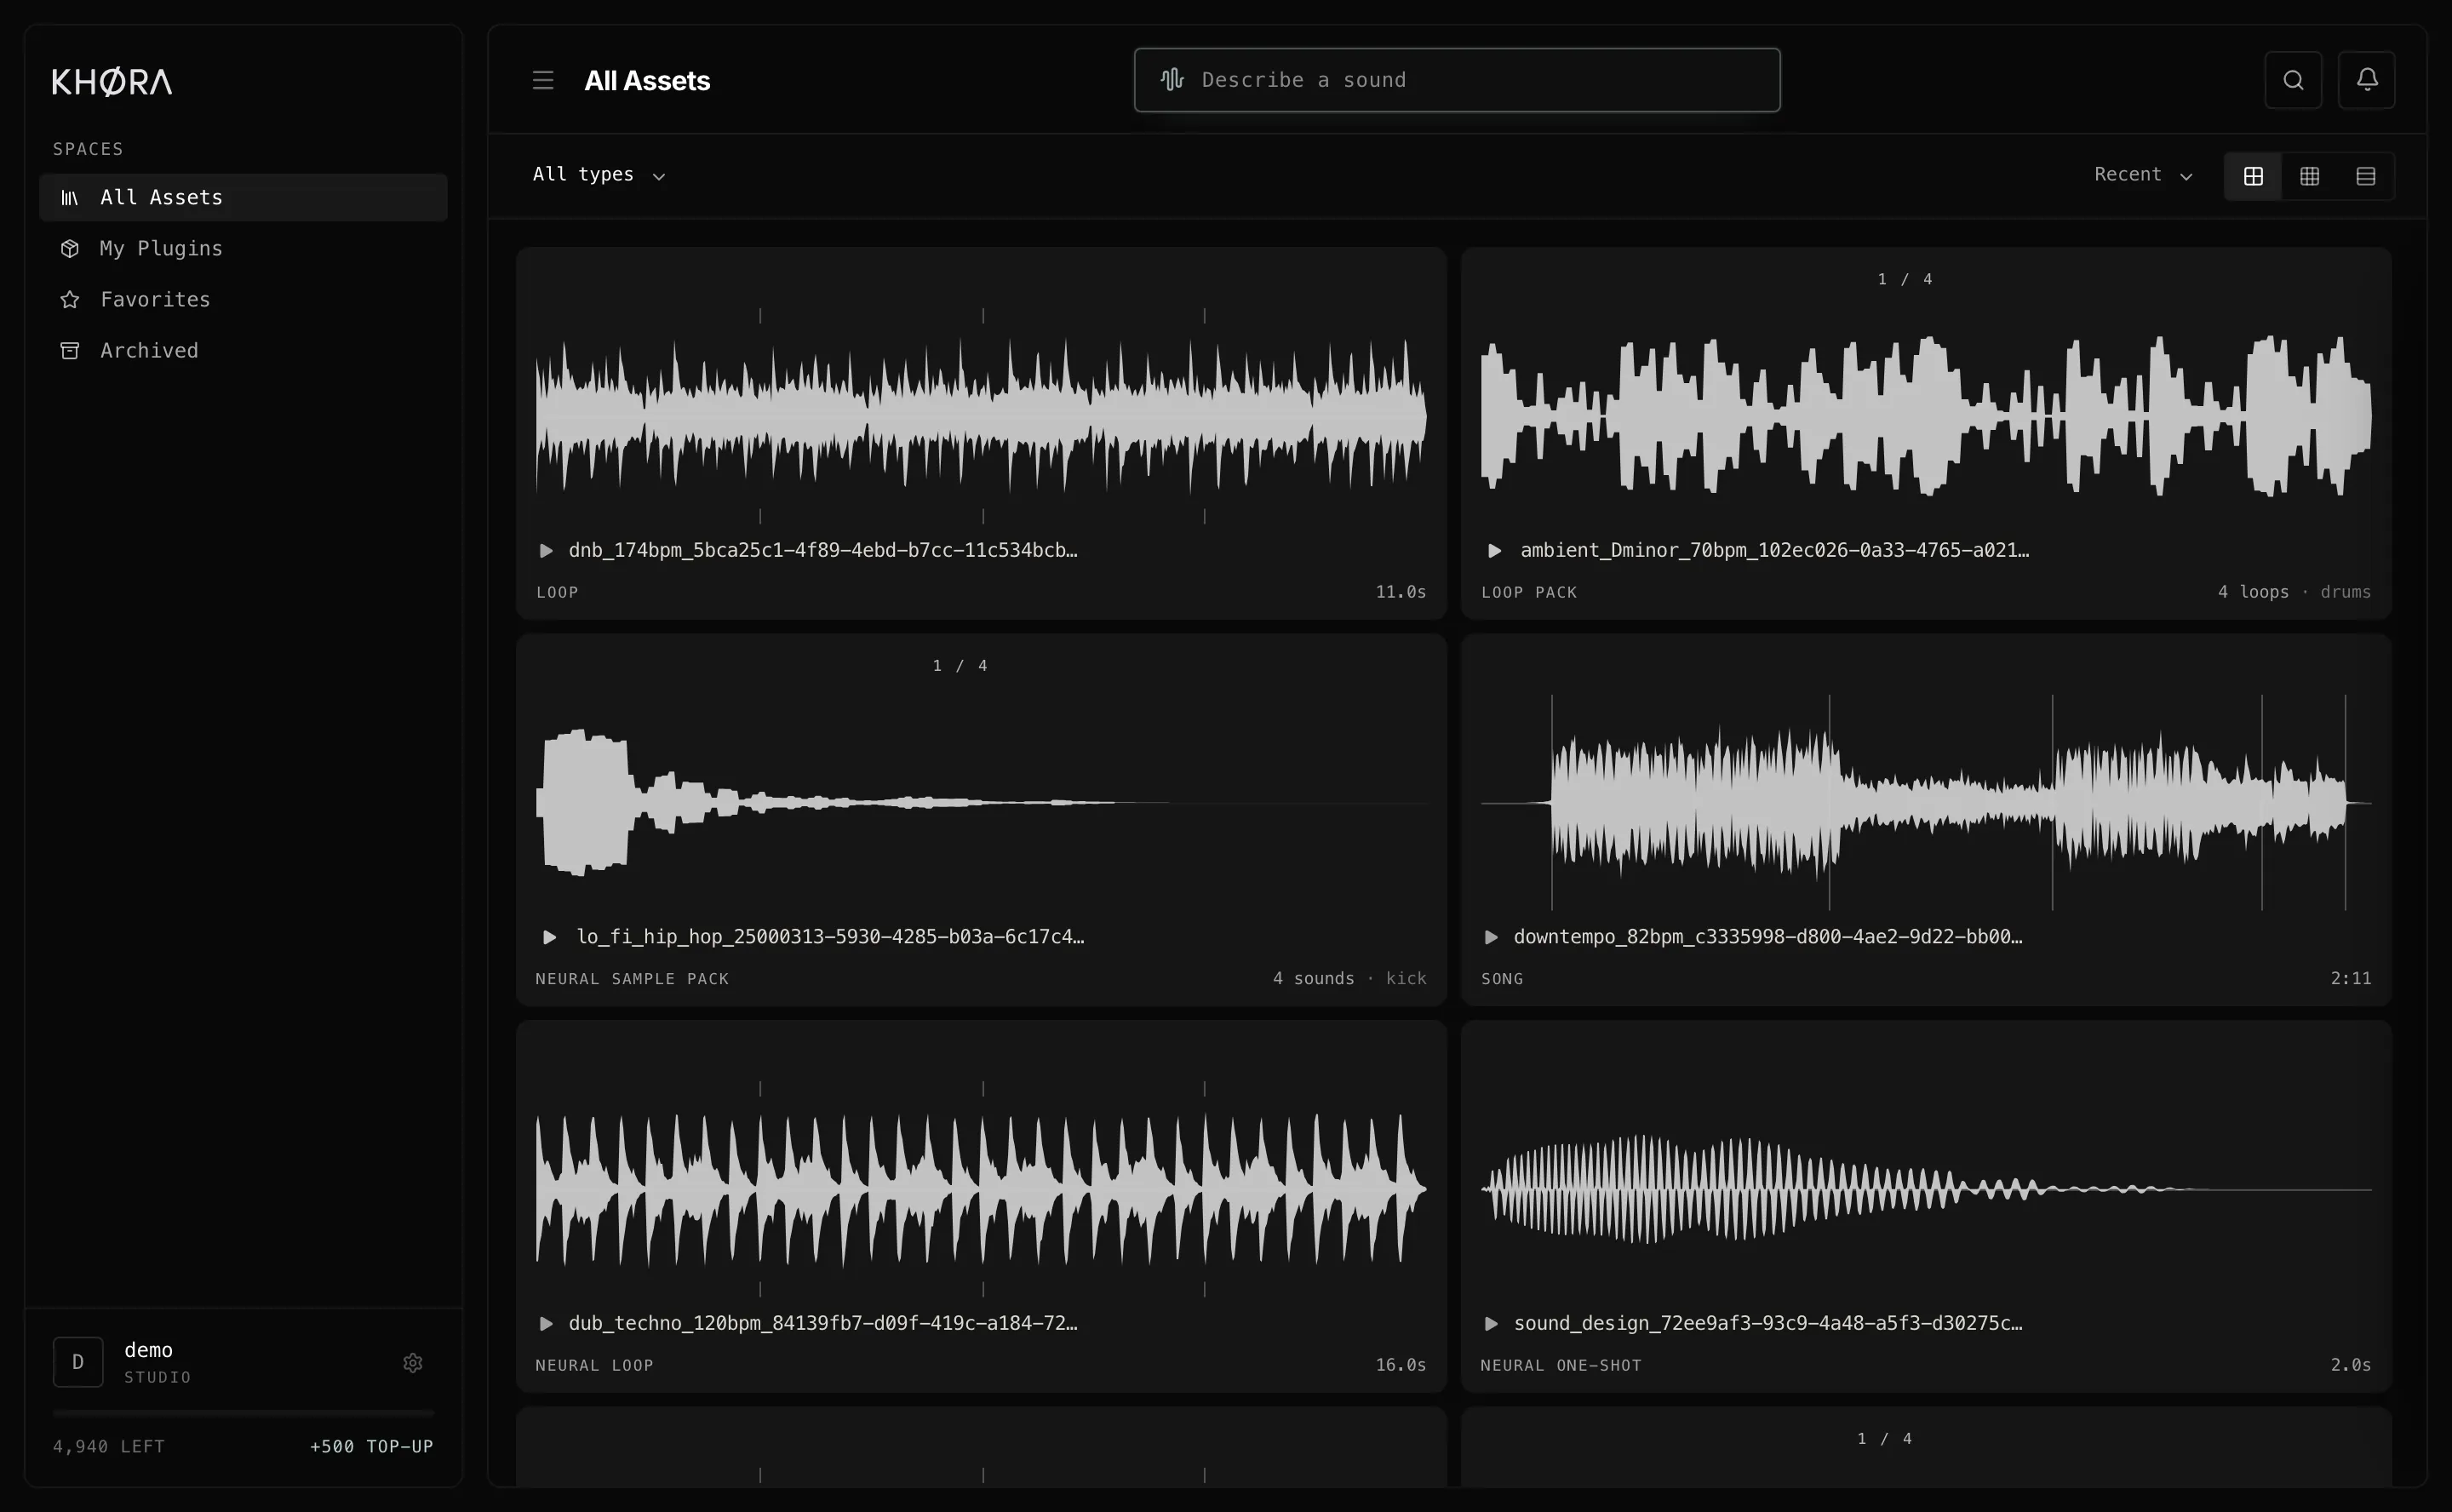Seek within the downtempo_82bpm song waveform
The width and height of the screenshot is (2452, 1512).
[x=1926, y=802]
